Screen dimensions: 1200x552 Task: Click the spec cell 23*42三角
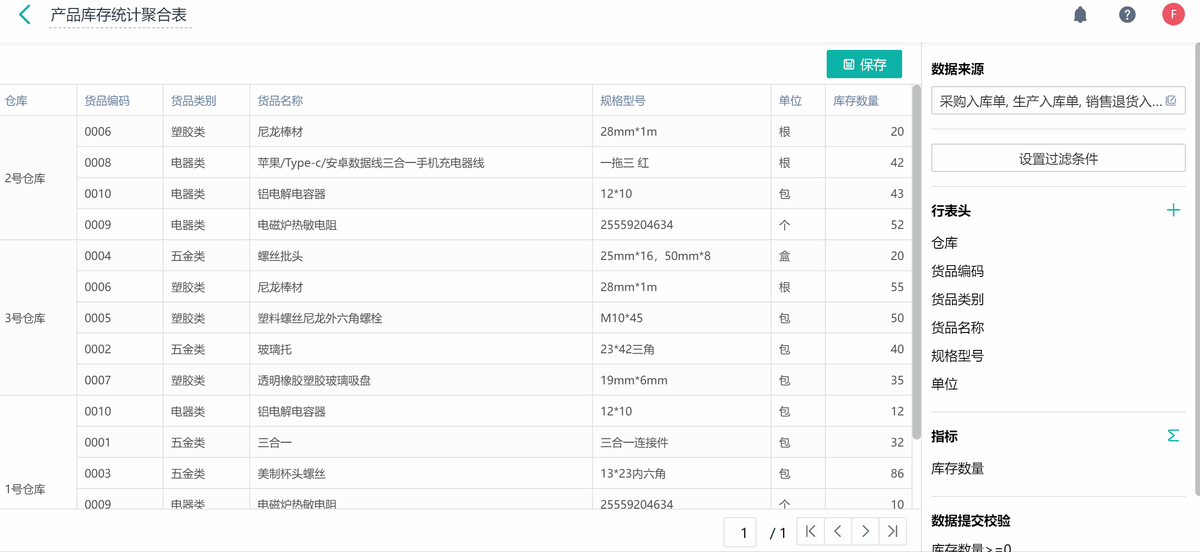pyautogui.click(x=682, y=349)
